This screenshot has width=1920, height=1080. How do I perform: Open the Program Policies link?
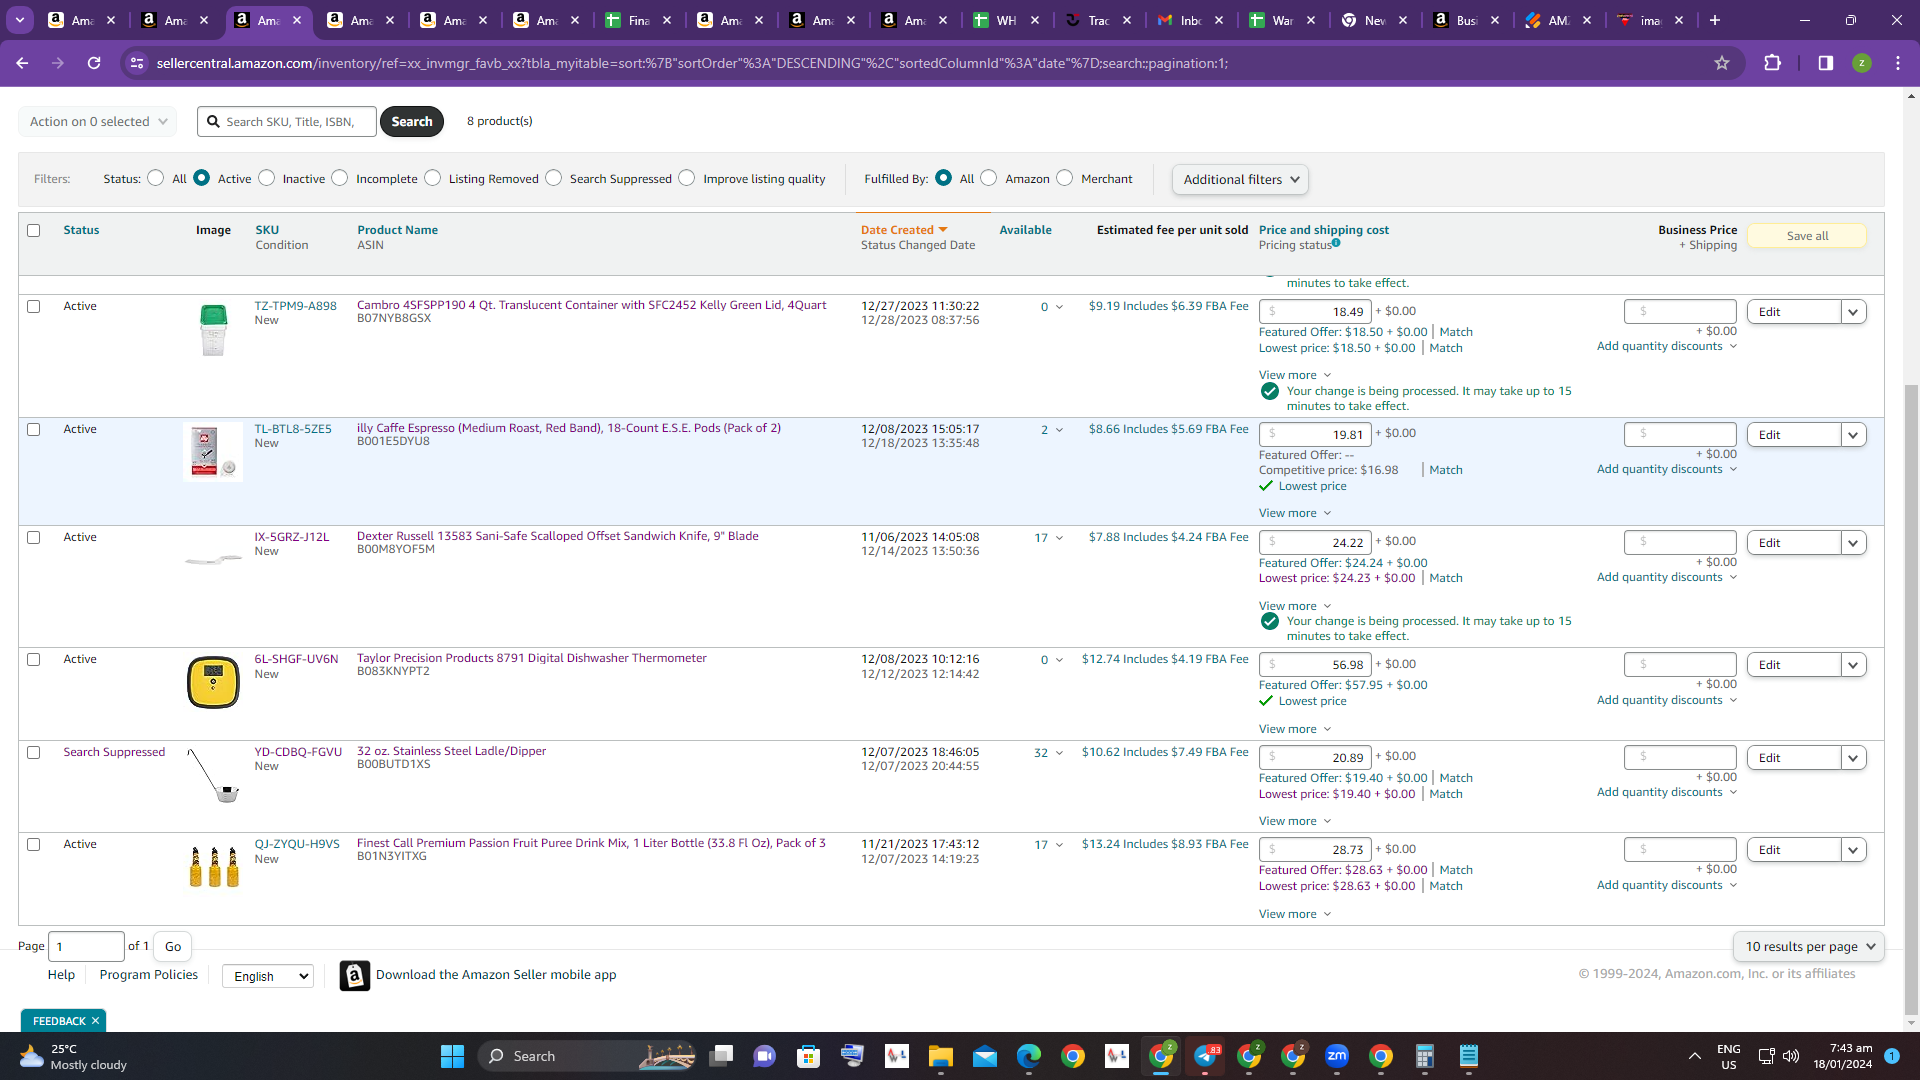pyautogui.click(x=149, y=975)
